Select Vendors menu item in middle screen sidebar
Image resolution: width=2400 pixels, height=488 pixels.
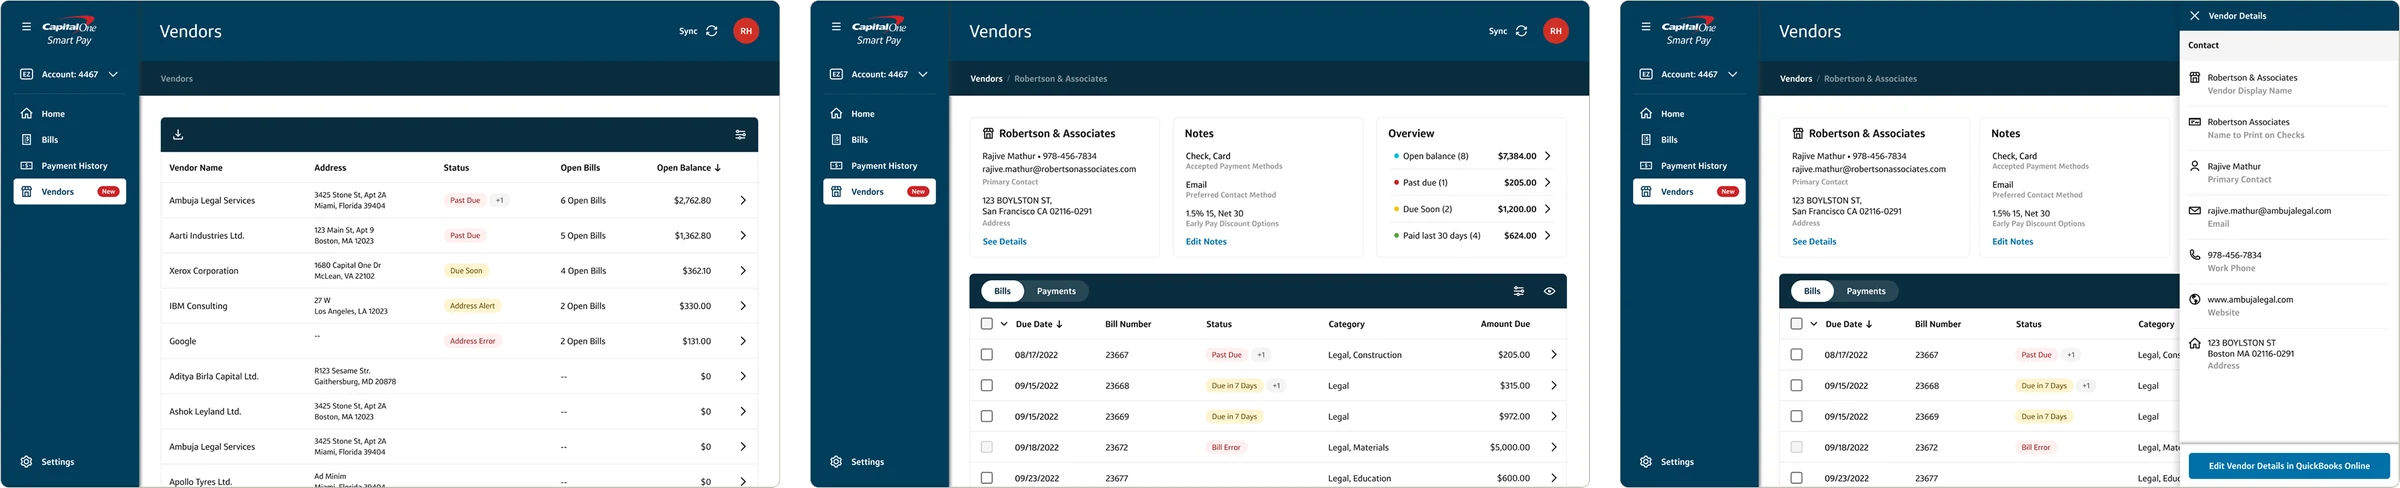(880, 192)
